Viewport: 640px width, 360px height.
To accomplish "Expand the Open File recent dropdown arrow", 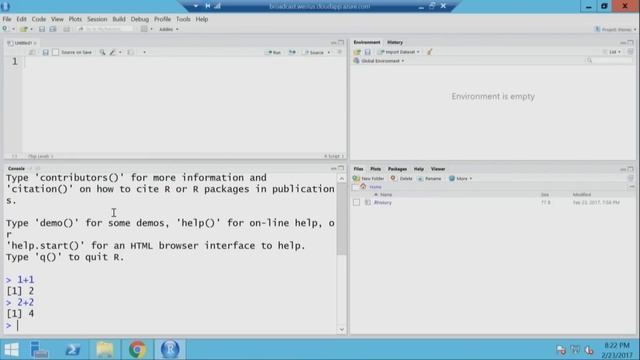I will [x=31, y=29].
